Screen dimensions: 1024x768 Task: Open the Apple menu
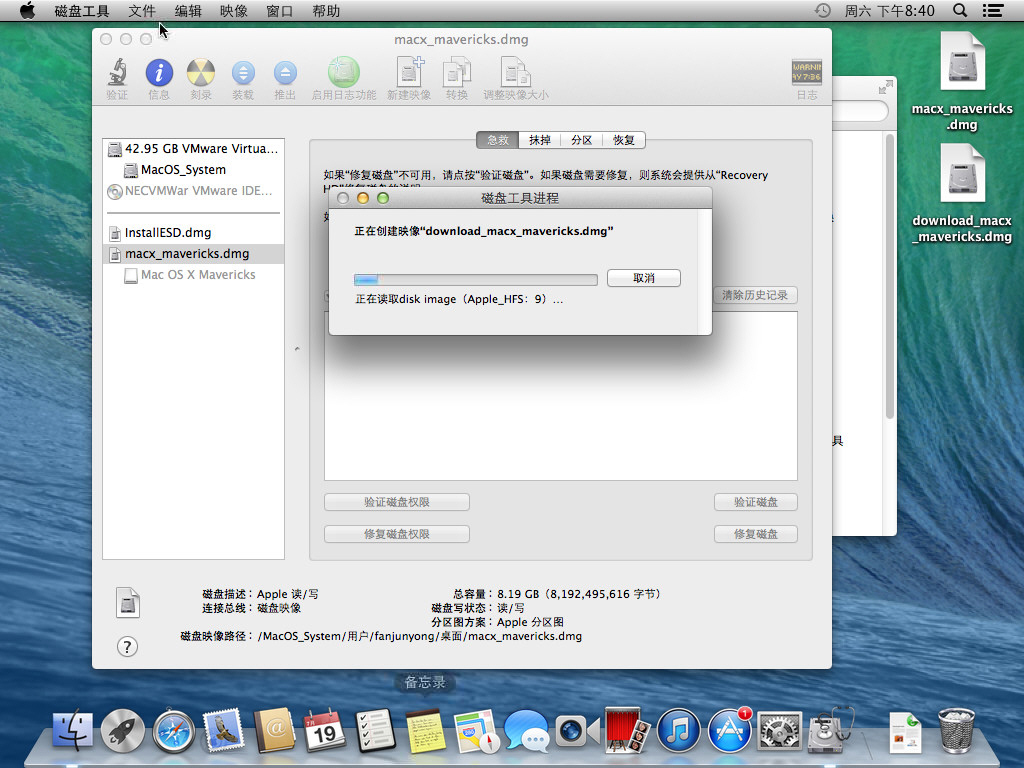tap(27, 10)
